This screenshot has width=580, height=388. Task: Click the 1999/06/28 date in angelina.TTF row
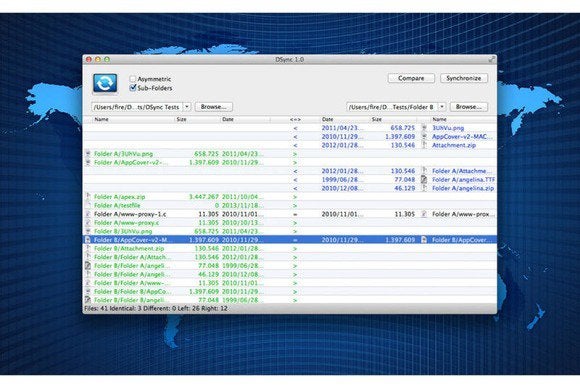click(x=342, y=179)
